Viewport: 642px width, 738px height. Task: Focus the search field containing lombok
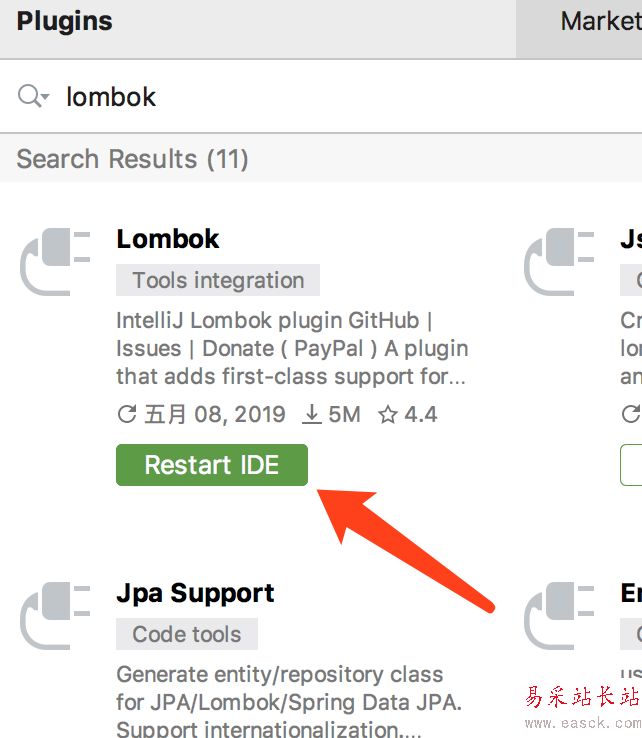click(x=300, y=97)
